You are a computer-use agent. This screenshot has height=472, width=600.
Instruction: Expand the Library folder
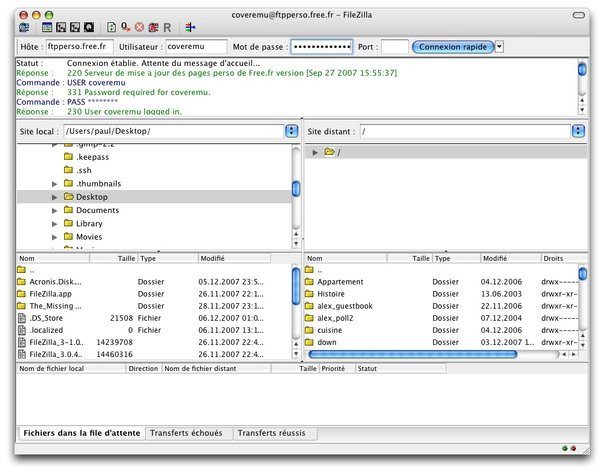pyautogui.click(x=55, y=224)
